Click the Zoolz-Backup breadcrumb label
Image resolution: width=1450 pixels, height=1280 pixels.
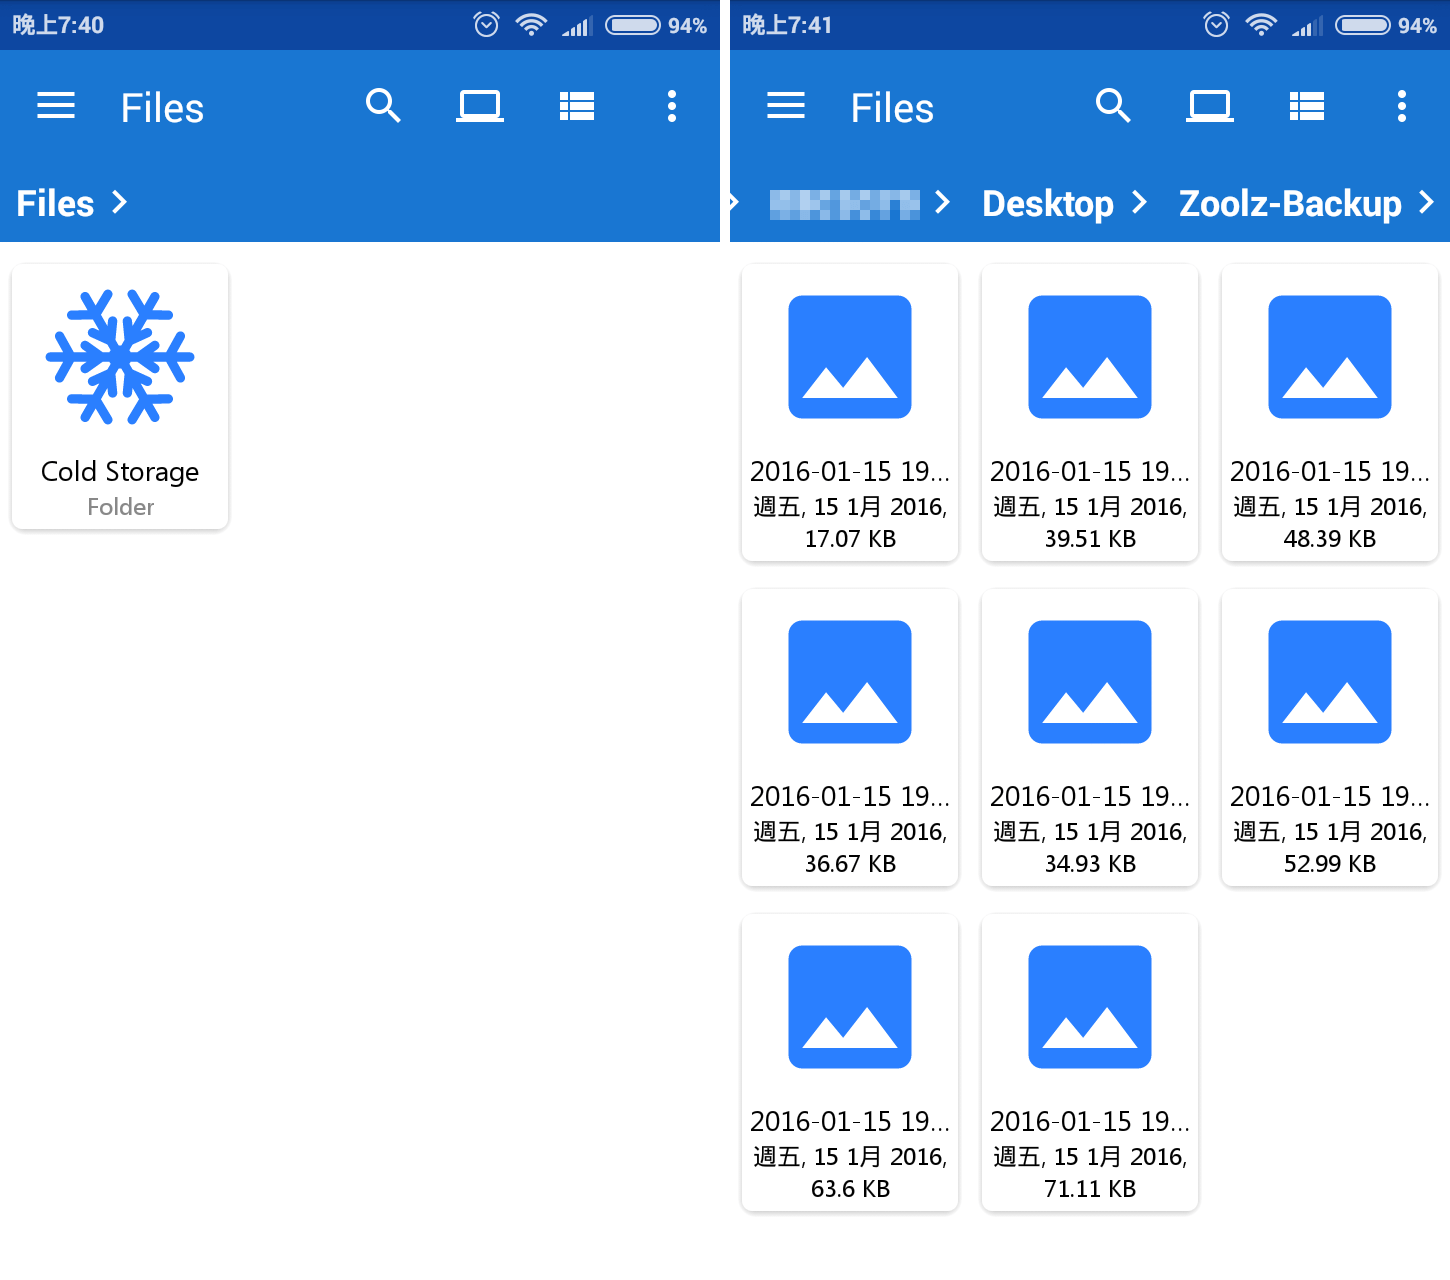(x=1290, y=203)
